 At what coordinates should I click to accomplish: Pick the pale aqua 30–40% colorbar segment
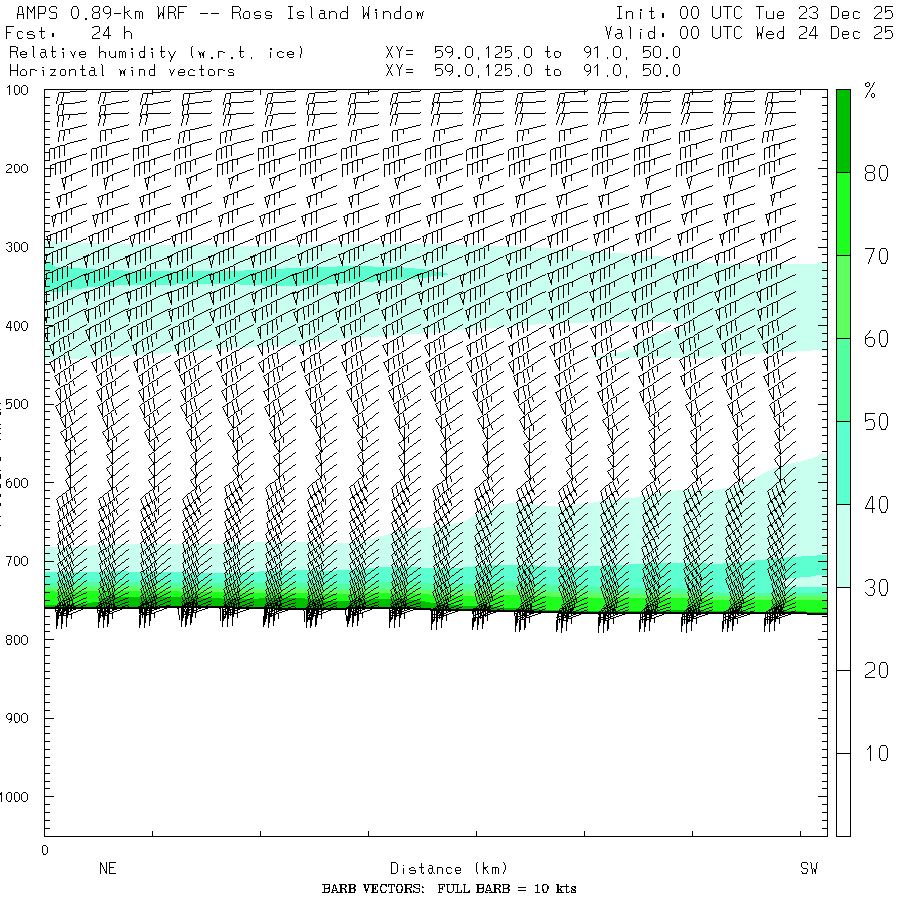843,545
